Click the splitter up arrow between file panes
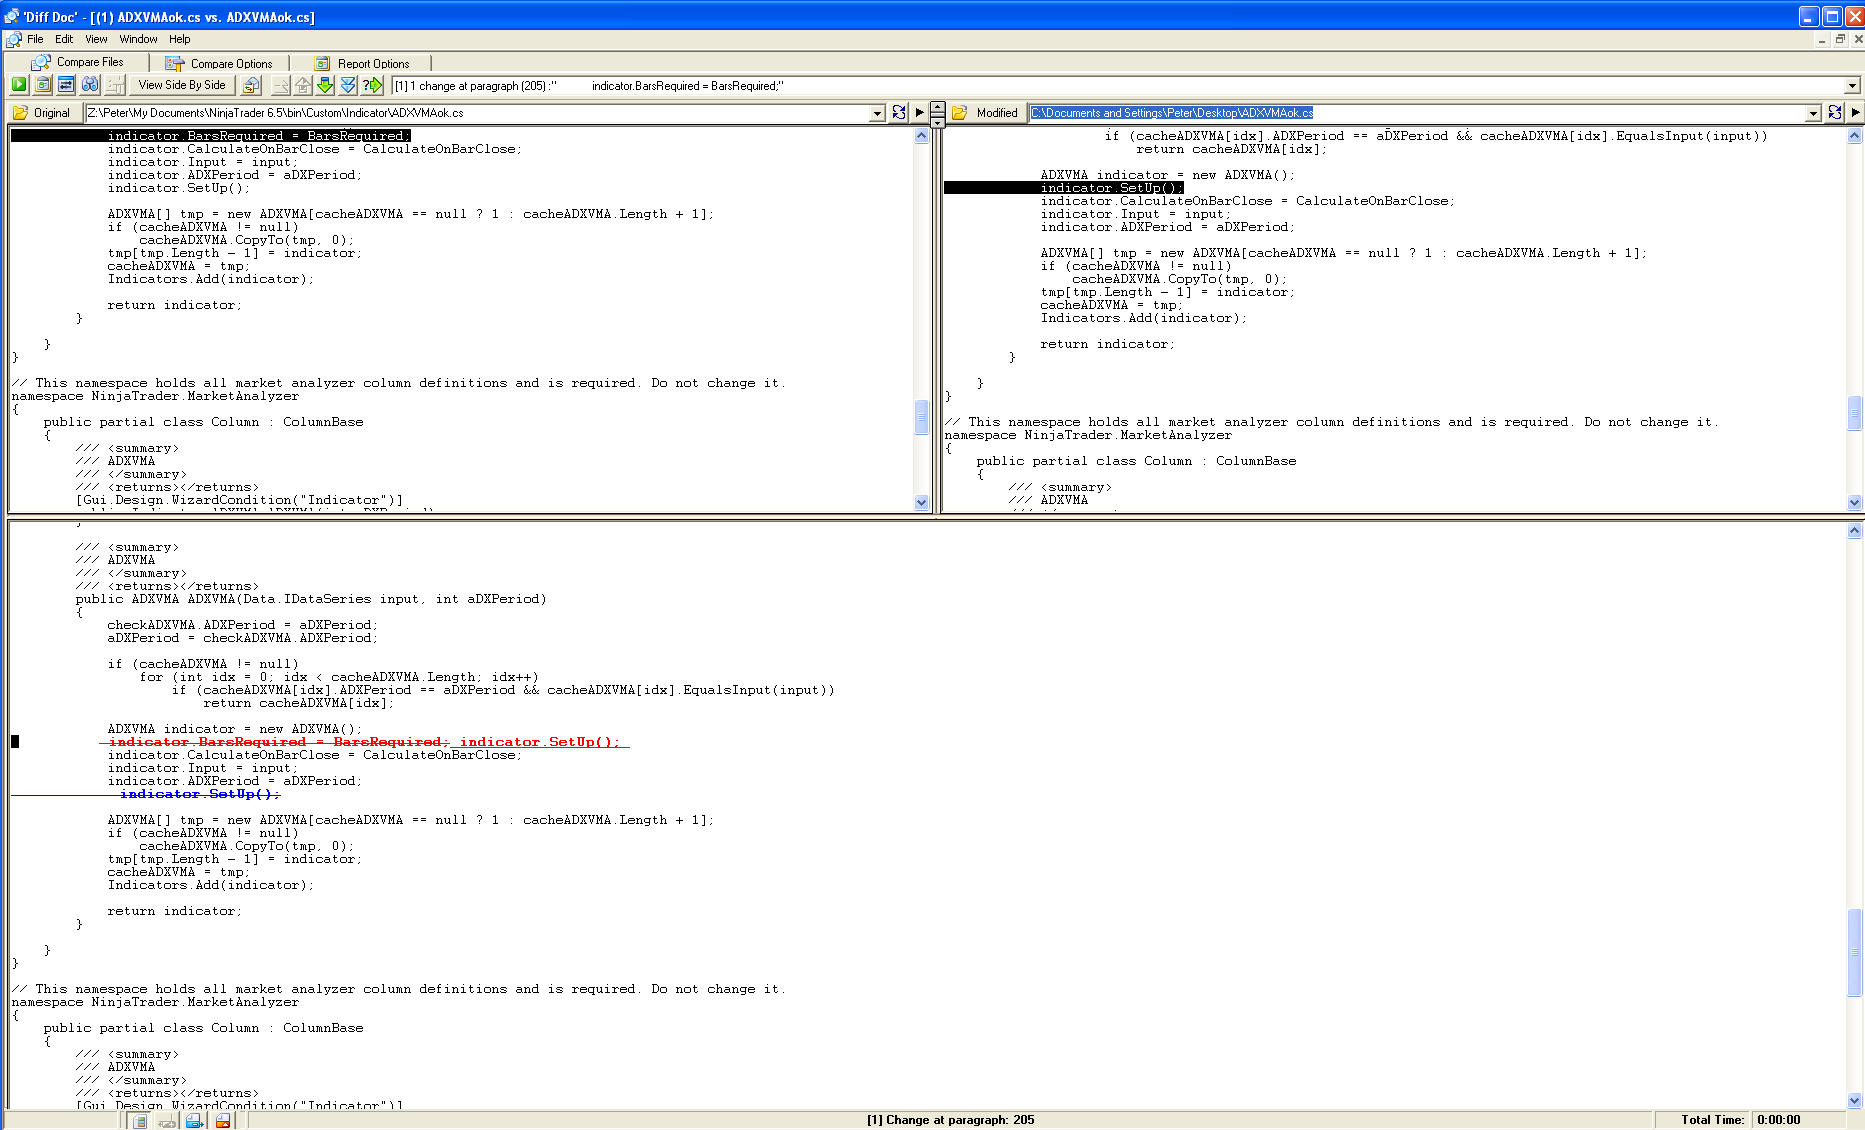Image resolution: width=1865 pixels, height=1130 pixels. 937,107
